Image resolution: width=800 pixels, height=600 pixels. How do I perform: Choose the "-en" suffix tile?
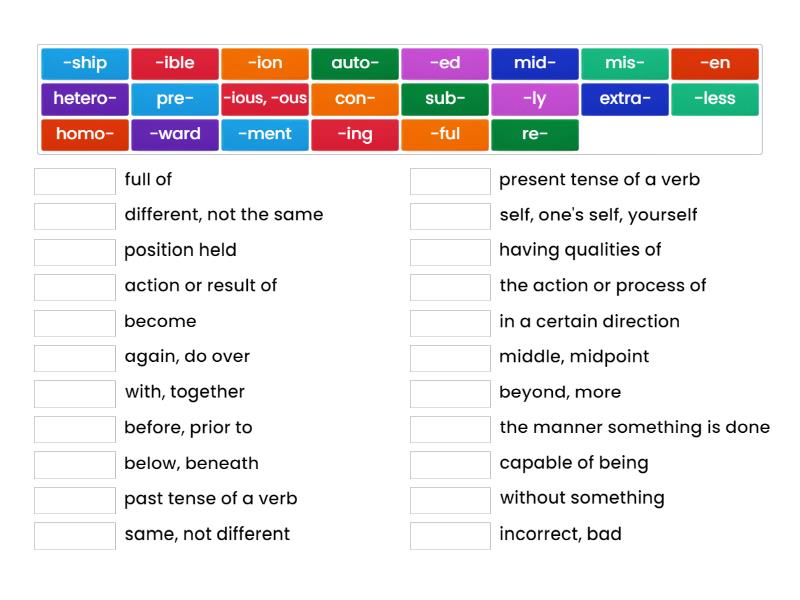coord(714,62)
